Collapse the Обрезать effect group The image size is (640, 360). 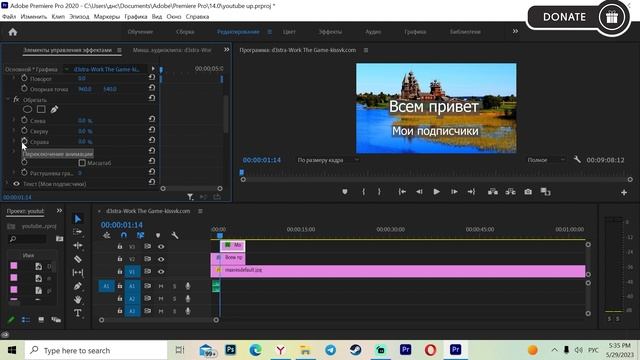(8, 99)
